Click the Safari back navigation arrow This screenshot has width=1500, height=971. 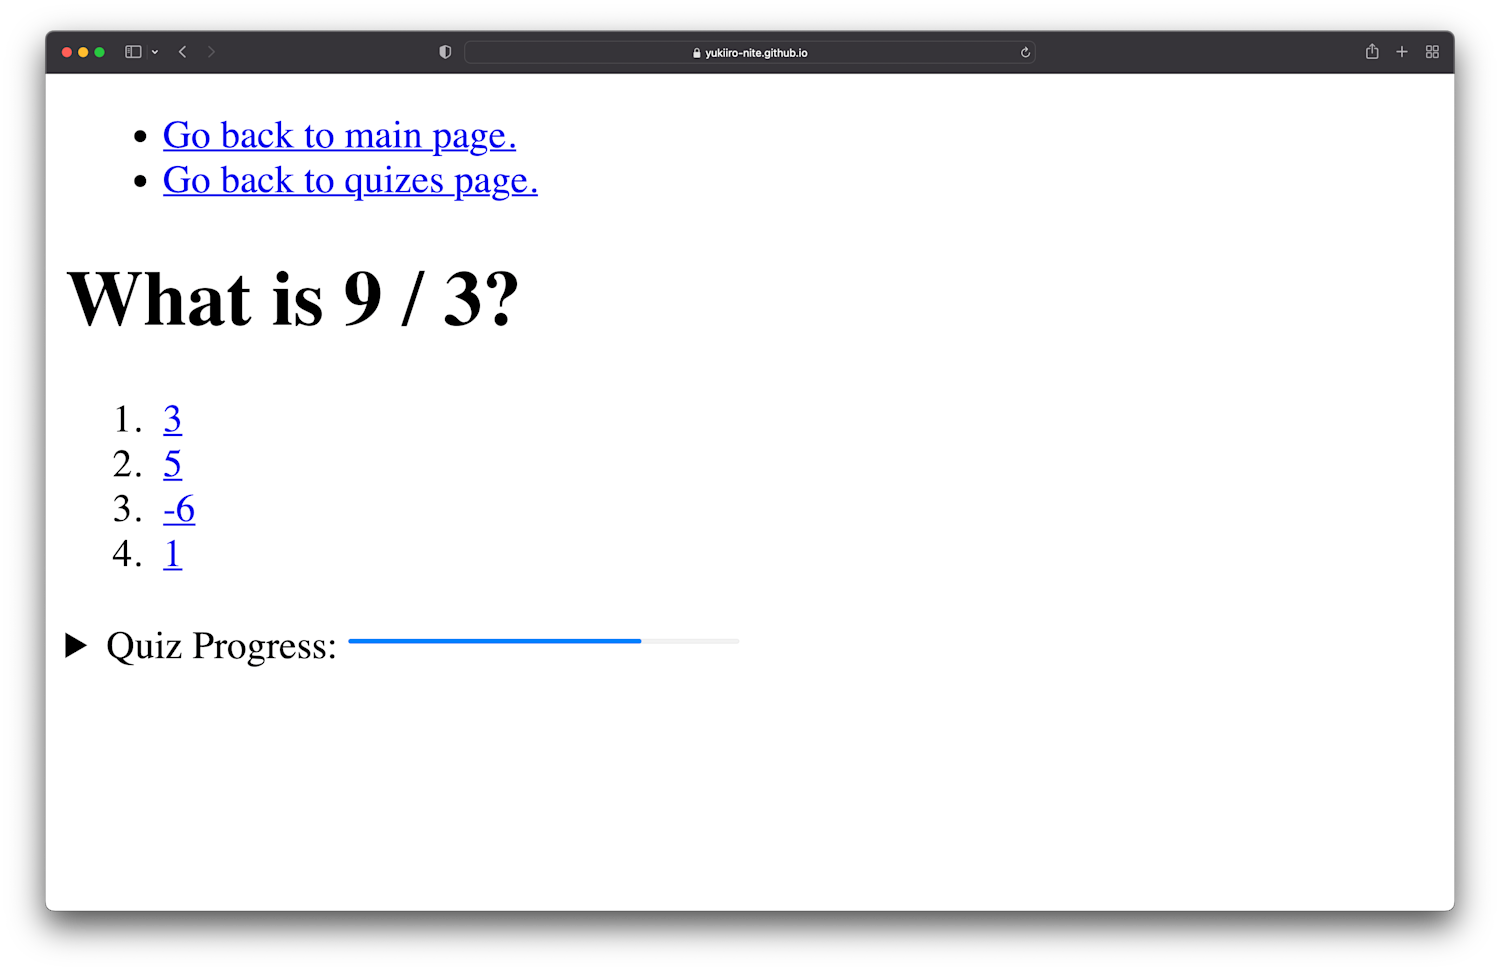182,51
